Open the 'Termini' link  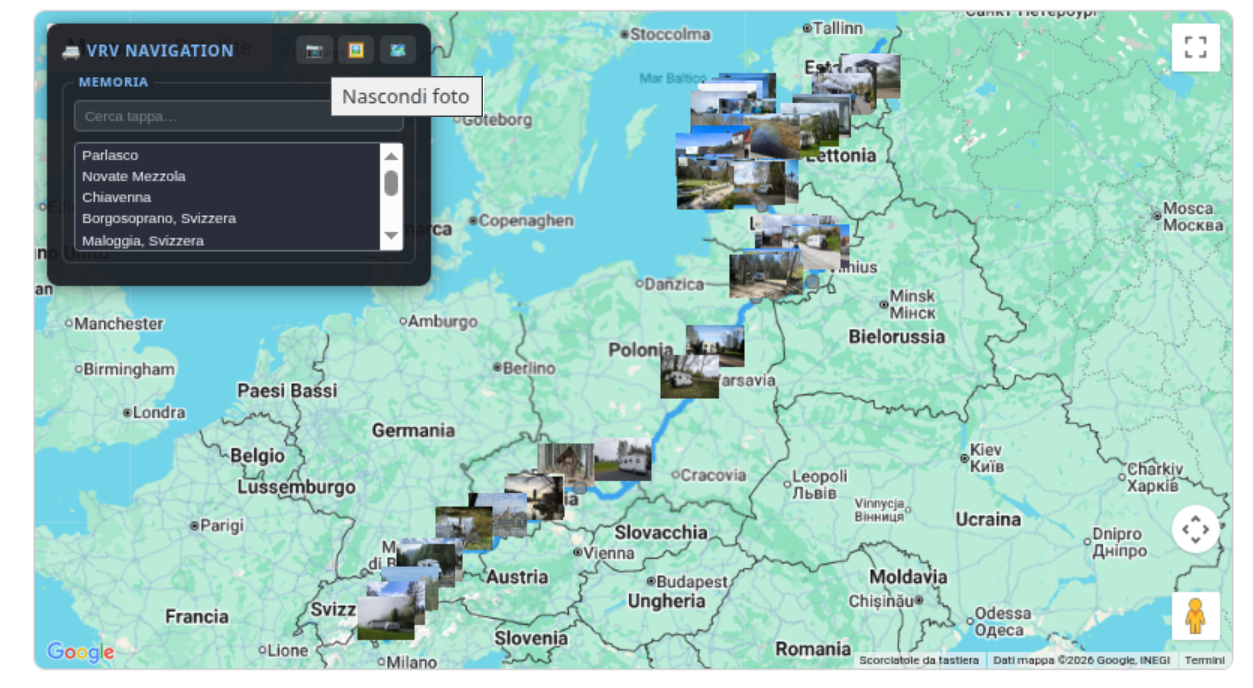(1205, 660)
